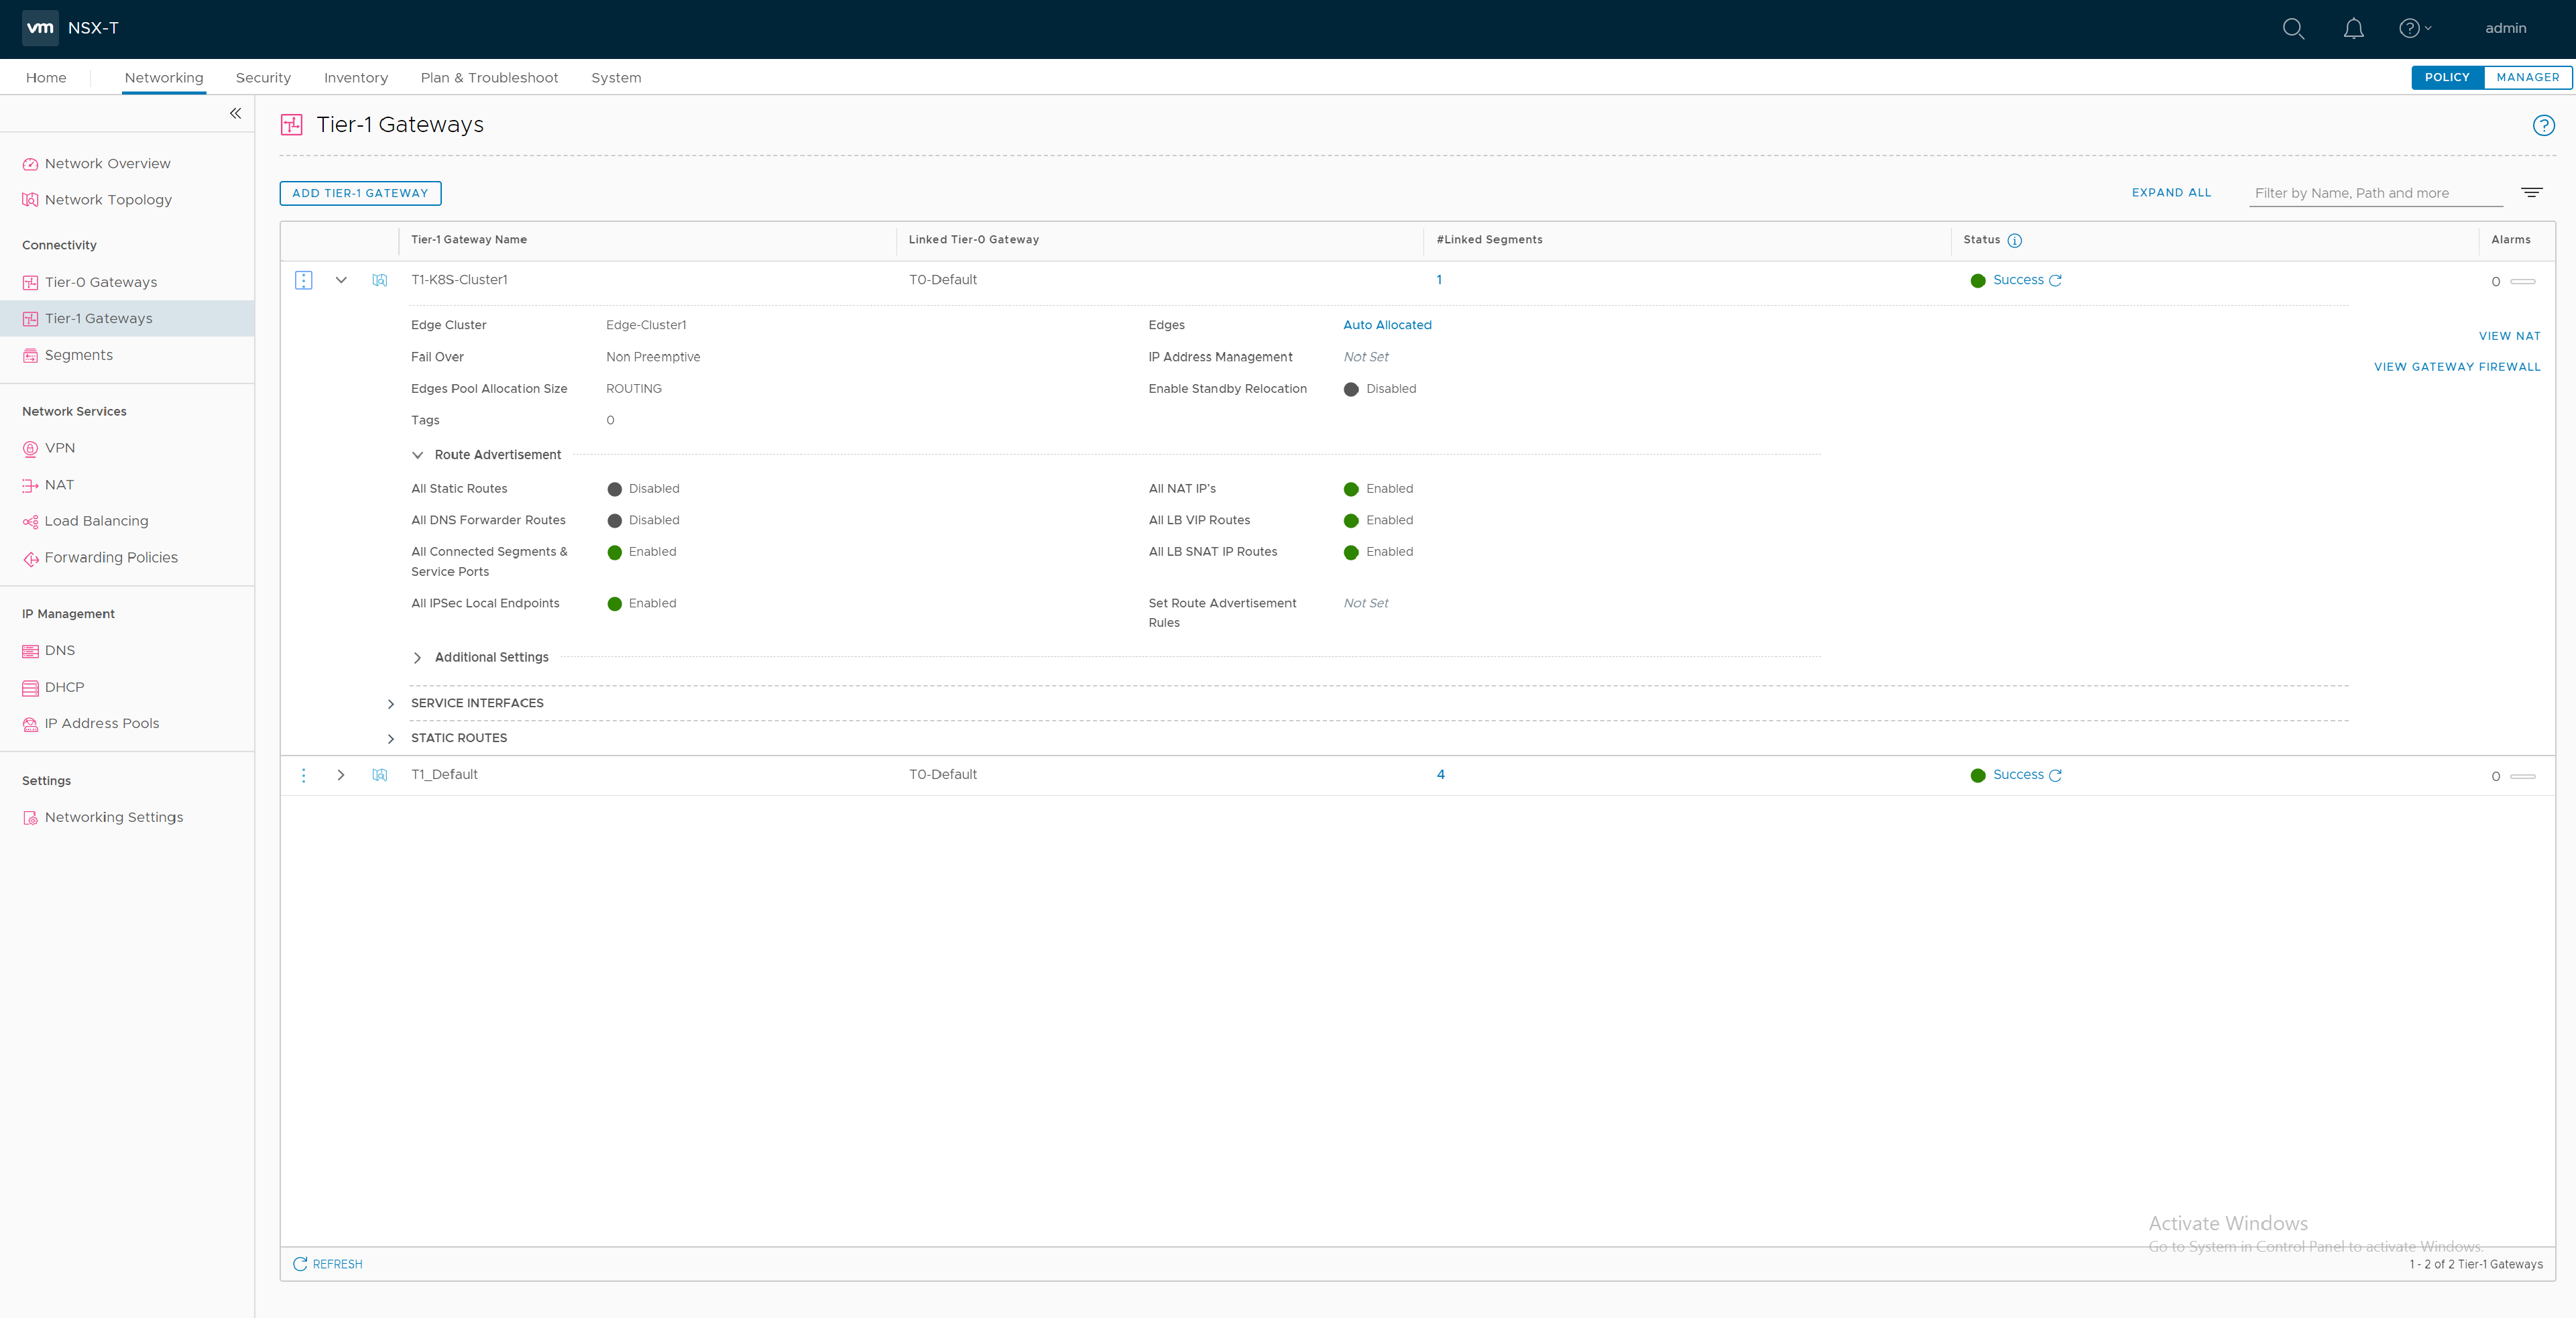Refresh status icon for T1_Default
2576x1318 pixels.
(2055, 776)
